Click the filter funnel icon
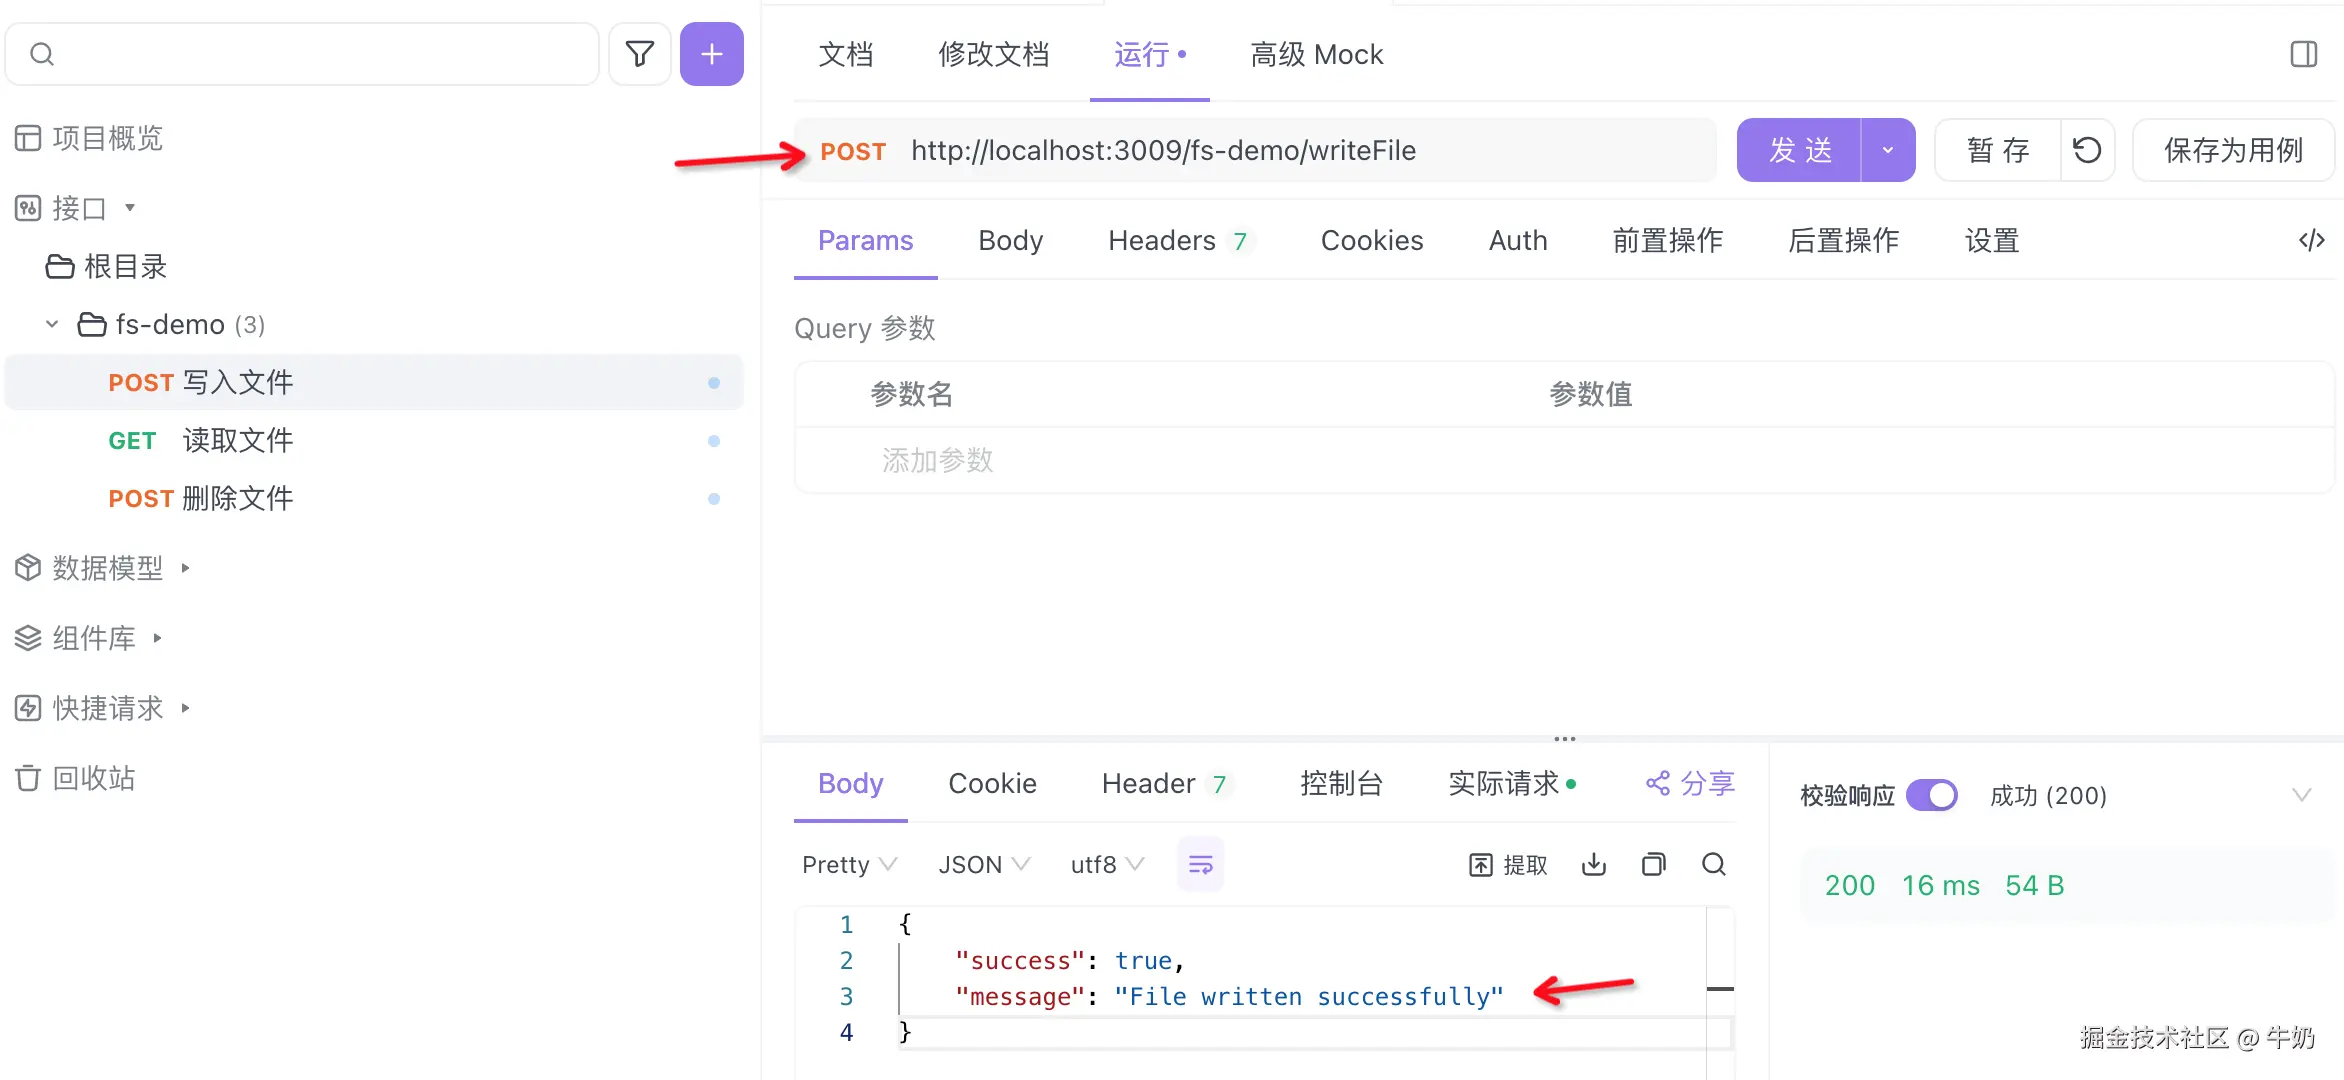 pos(639,54)
